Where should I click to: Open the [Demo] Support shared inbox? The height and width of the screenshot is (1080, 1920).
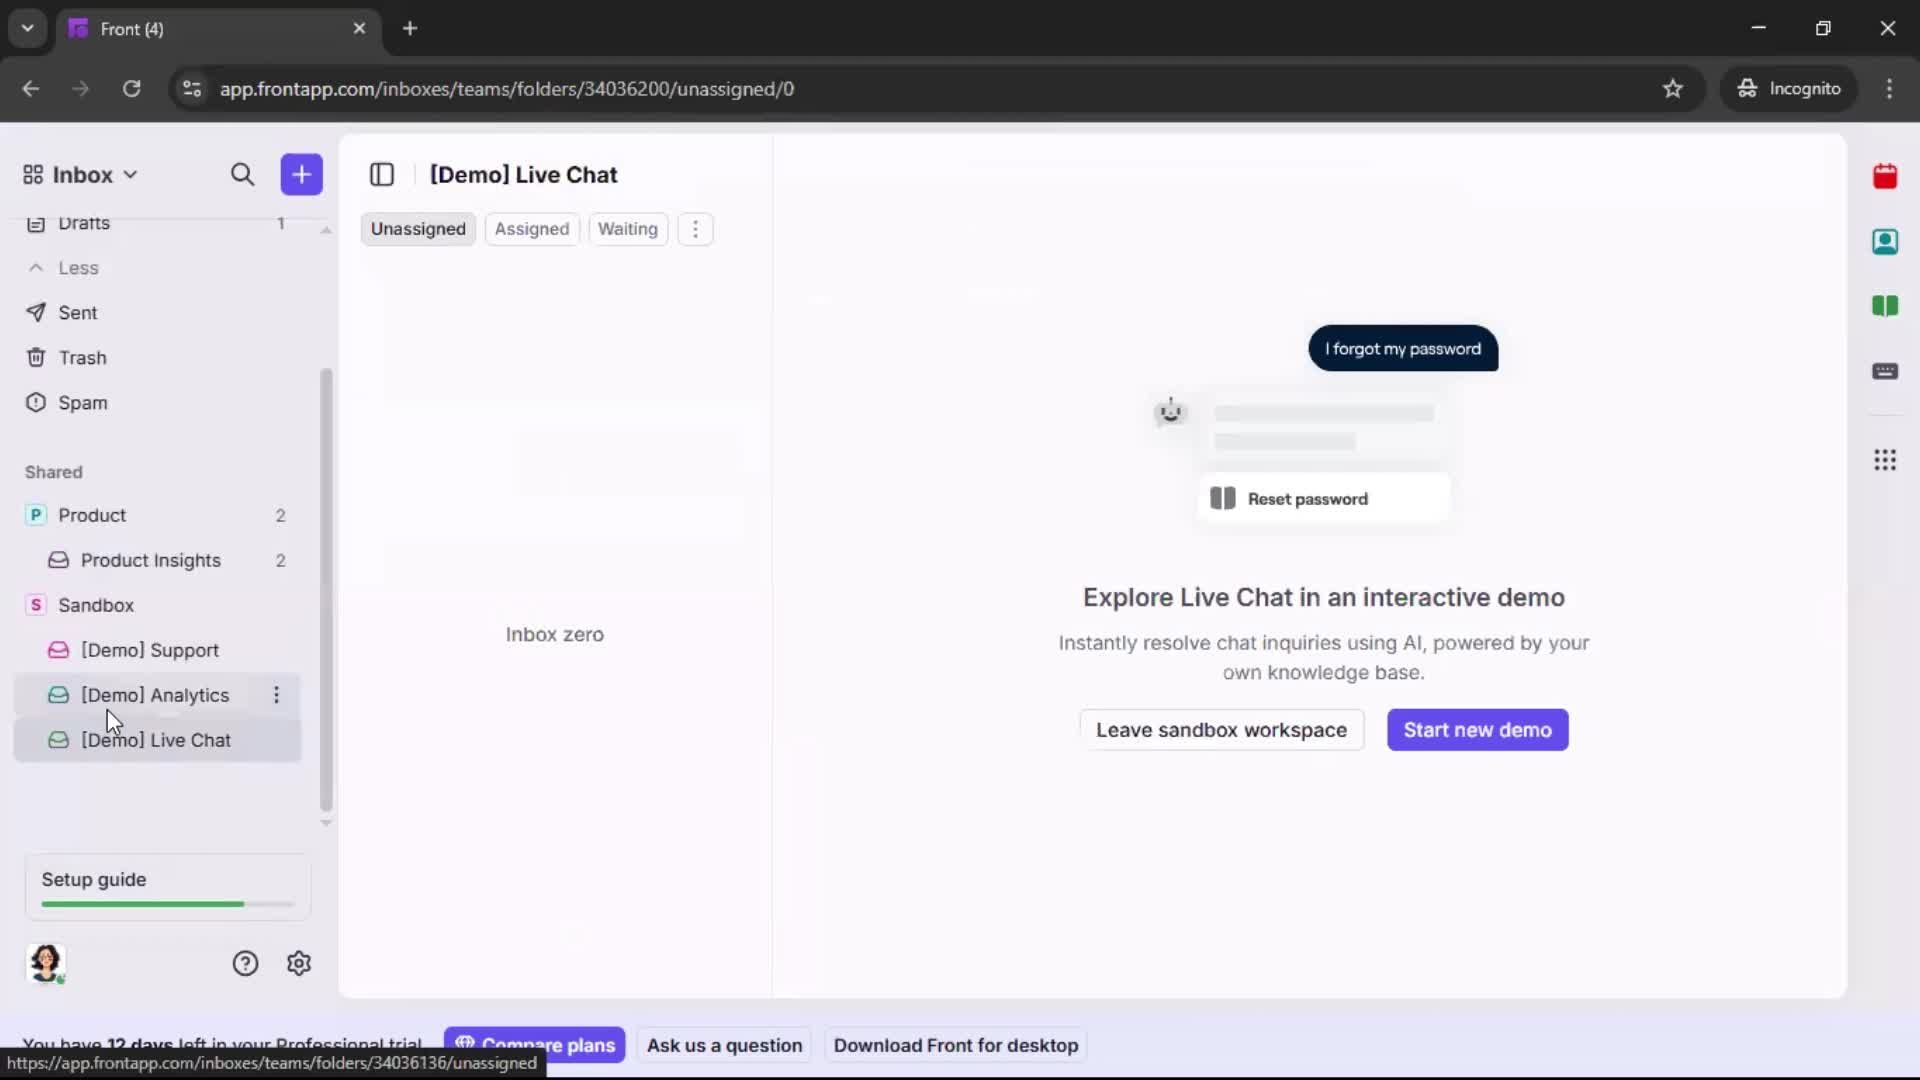(152, 650)
